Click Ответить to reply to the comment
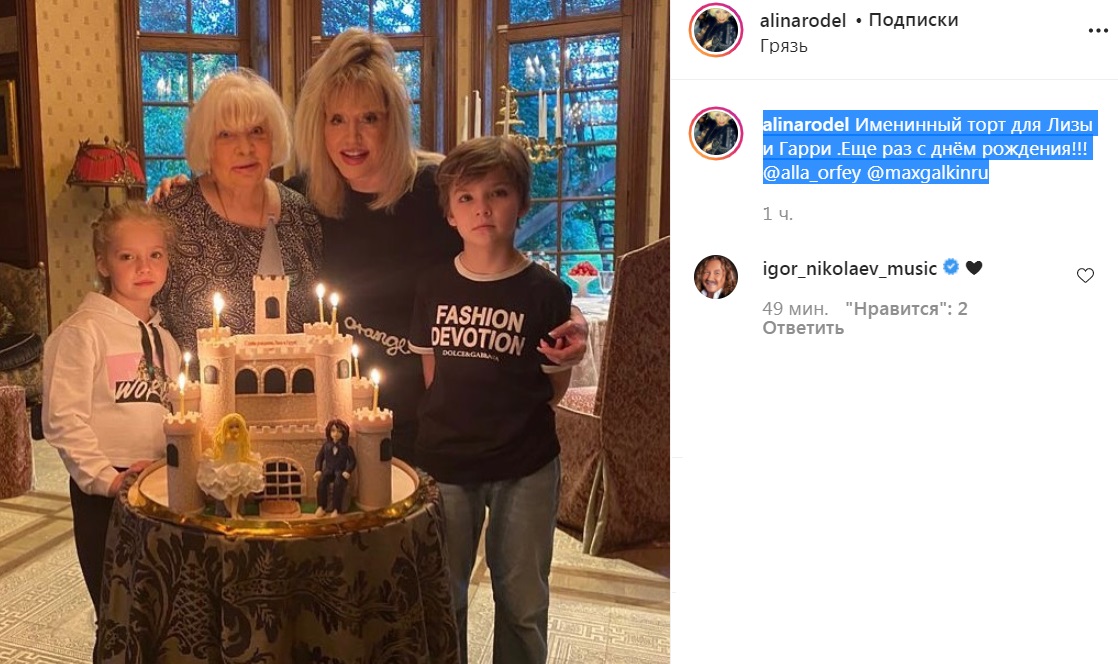This screenshot has width=1118, height=664. coord(803,328)
